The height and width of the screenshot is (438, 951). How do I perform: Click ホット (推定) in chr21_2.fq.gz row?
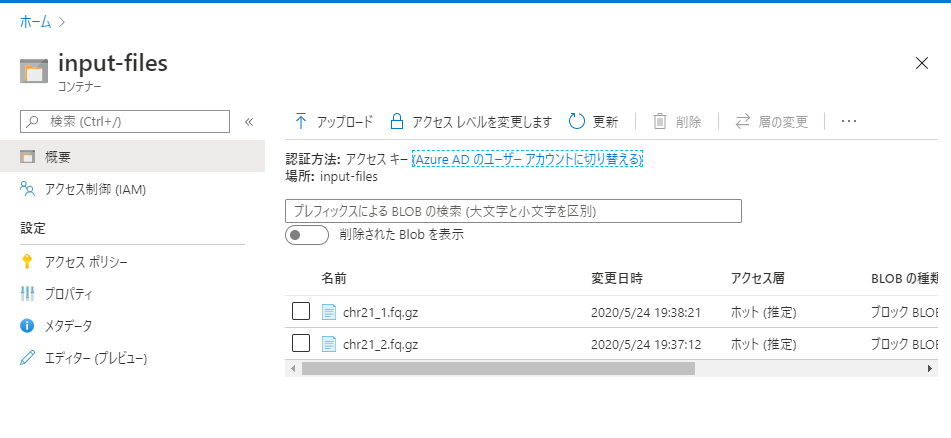pyautogui.click(x=764, y=345)
